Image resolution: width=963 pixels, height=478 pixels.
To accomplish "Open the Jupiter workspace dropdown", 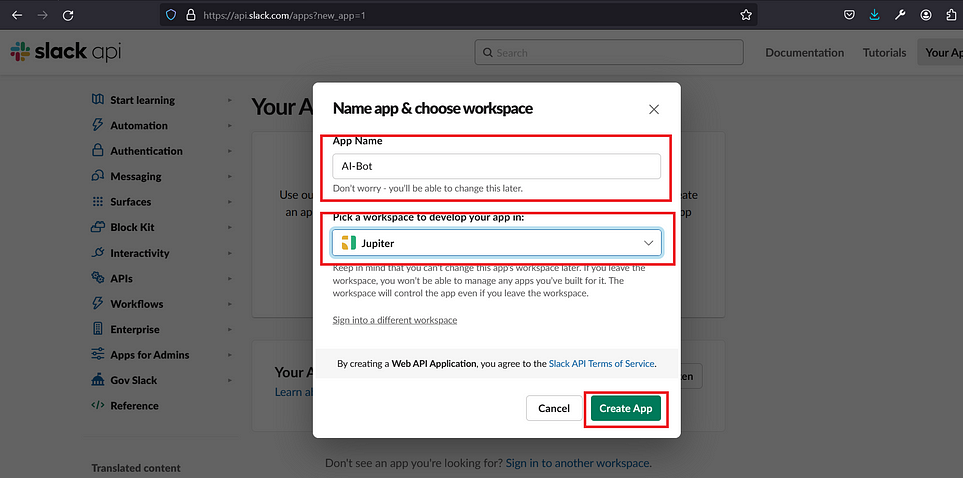I will tap(497, 243).
